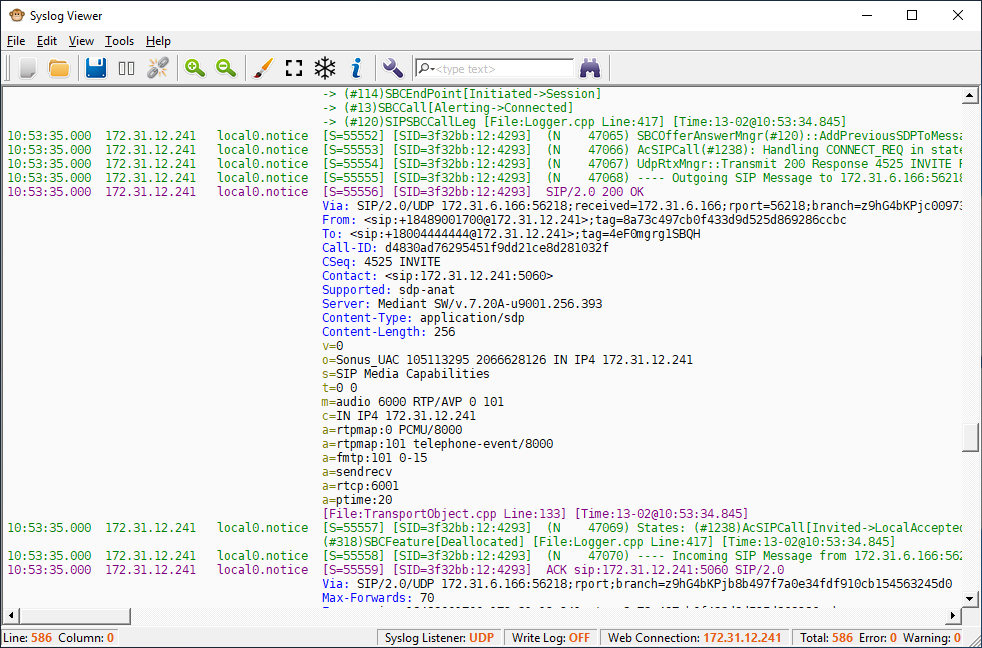Select the brush highlighting tool
982x648 pixels.
(261, 68)
